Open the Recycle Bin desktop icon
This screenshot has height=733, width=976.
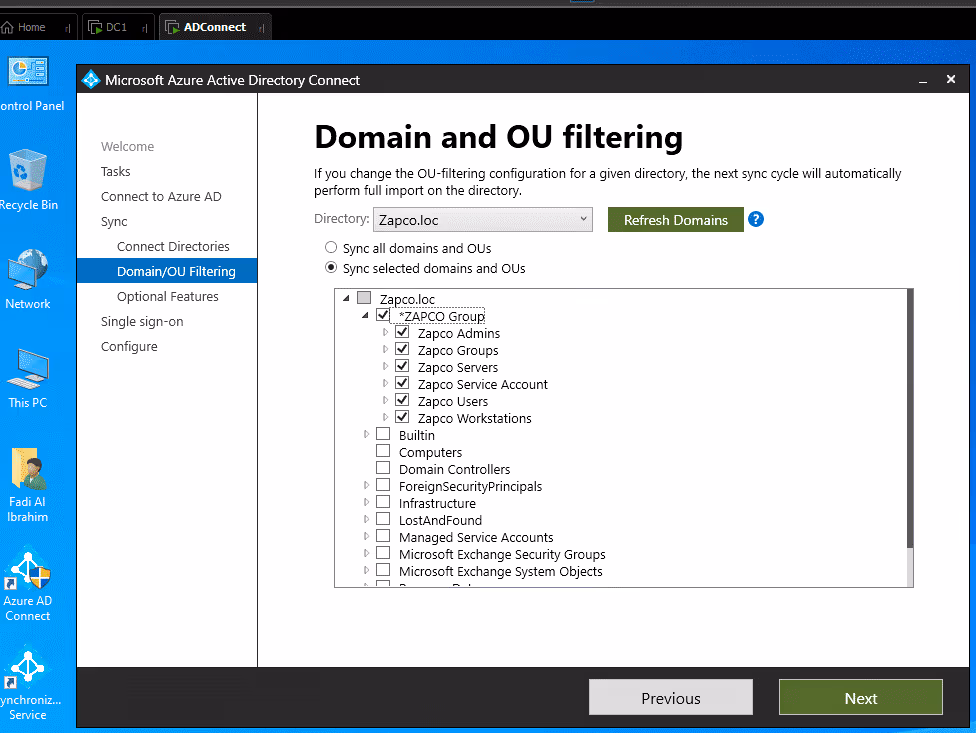[28, 170]
